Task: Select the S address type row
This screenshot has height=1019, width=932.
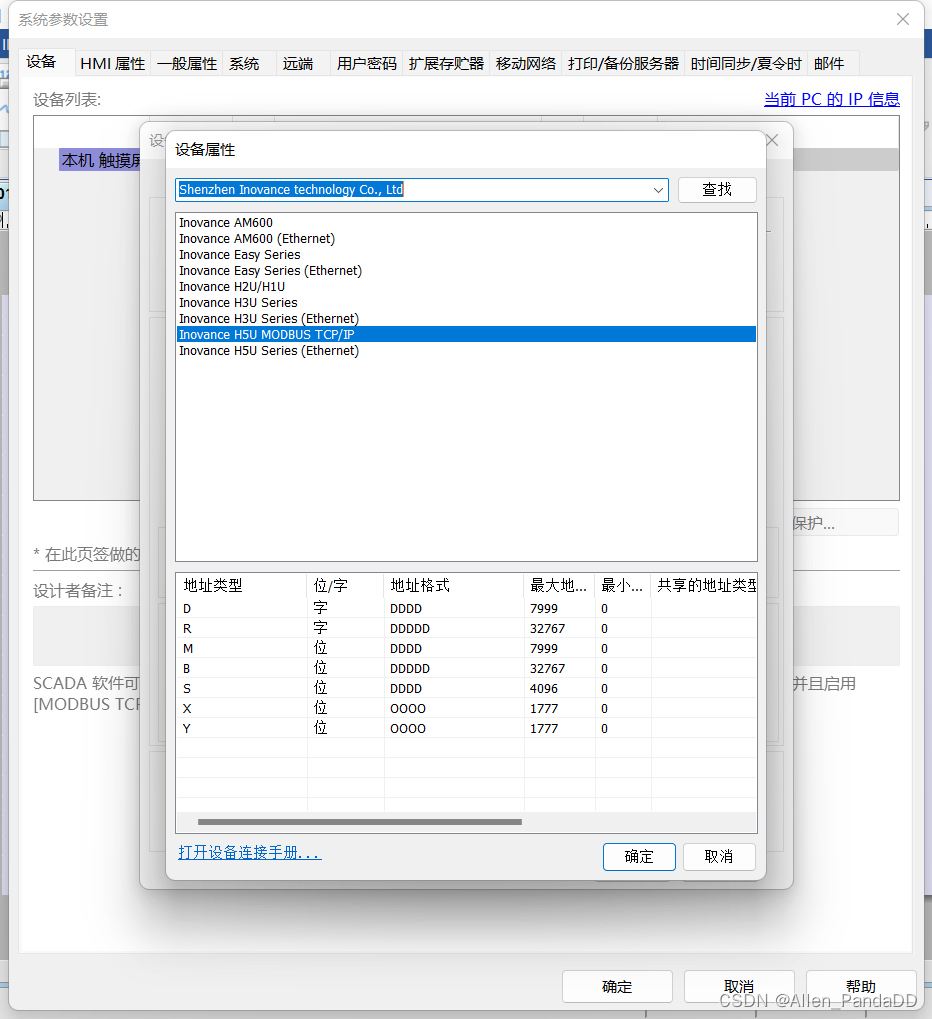Action: tap(466, 689)
